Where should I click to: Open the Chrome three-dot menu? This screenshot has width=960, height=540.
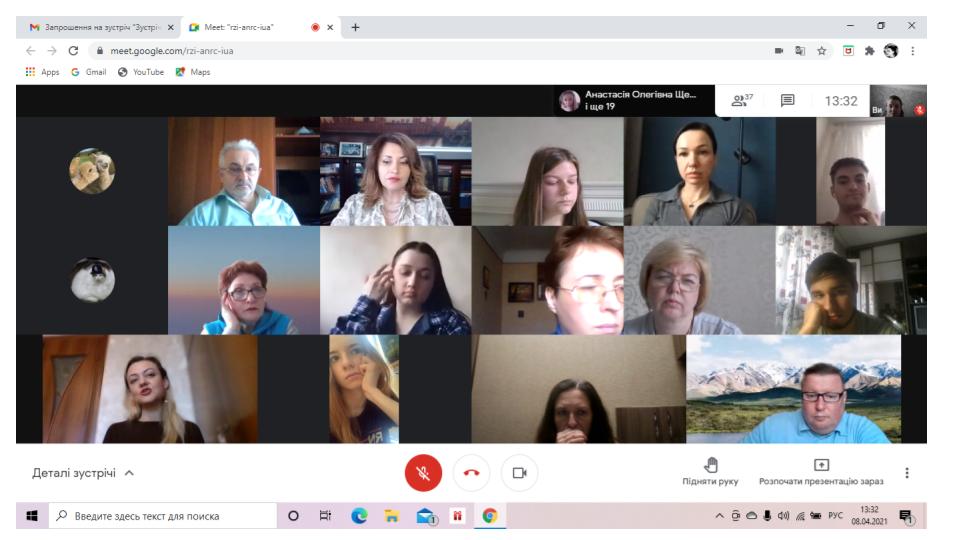[x=912, y=51]
